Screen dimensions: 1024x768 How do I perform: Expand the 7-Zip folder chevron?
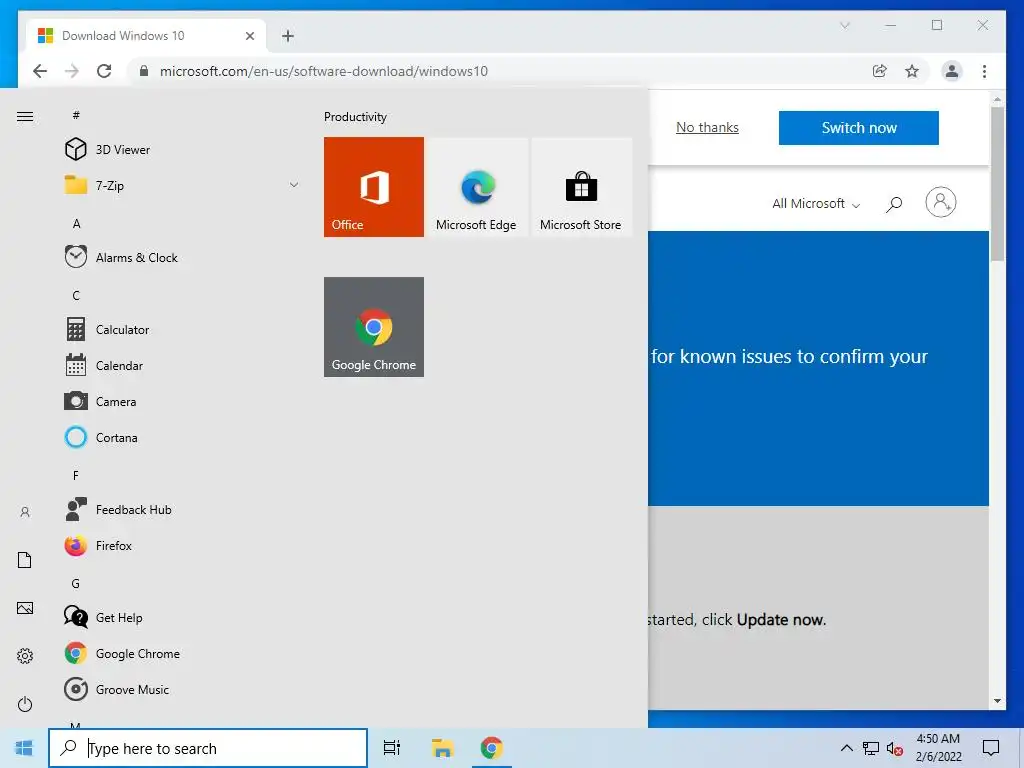click(294, 185)
